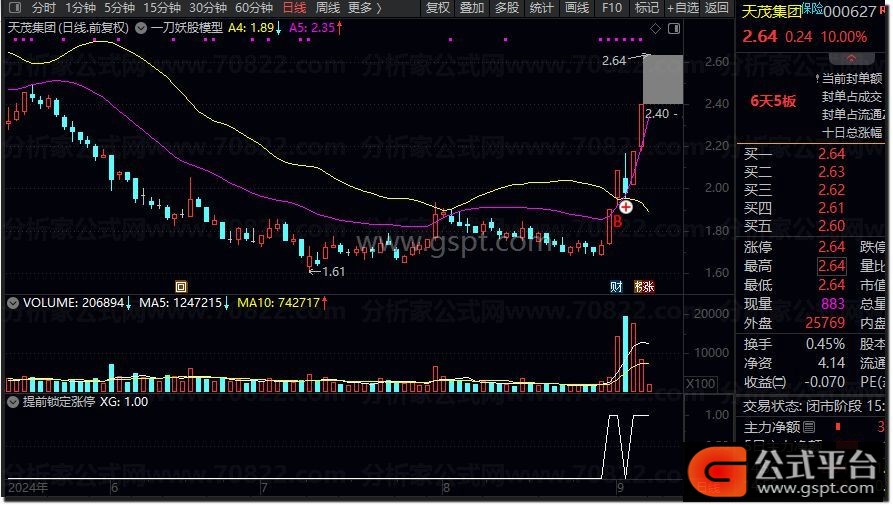Toggle the sidebar layout icon at top-left
This screenshot has width=893, height=505.
click(14, 8)
